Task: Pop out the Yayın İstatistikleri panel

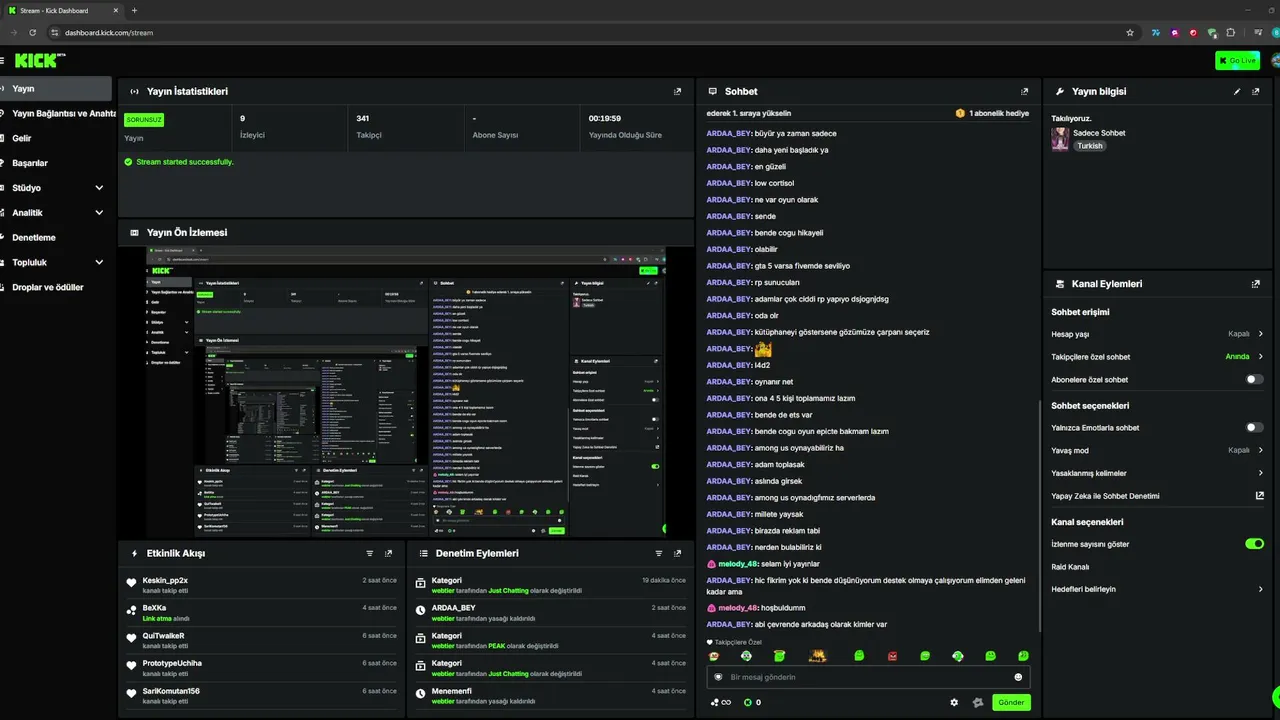Action: tap(677, 91)
